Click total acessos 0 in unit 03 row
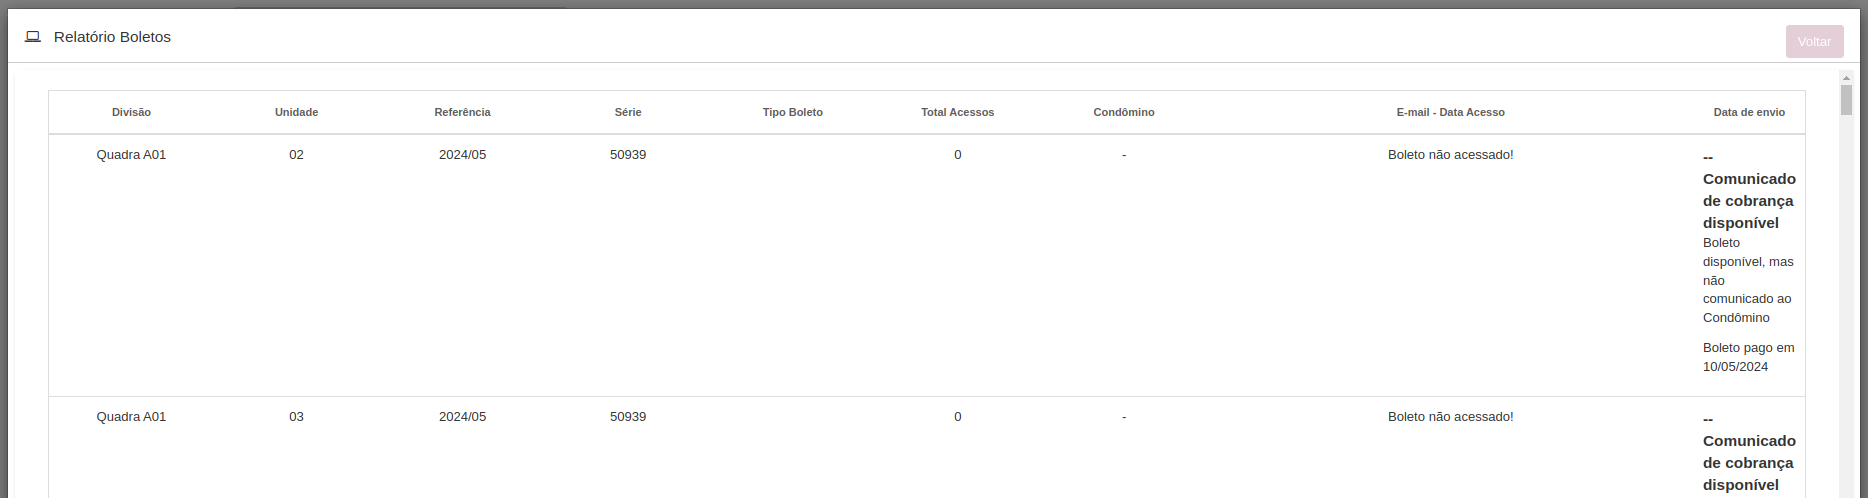 [957, 417]
